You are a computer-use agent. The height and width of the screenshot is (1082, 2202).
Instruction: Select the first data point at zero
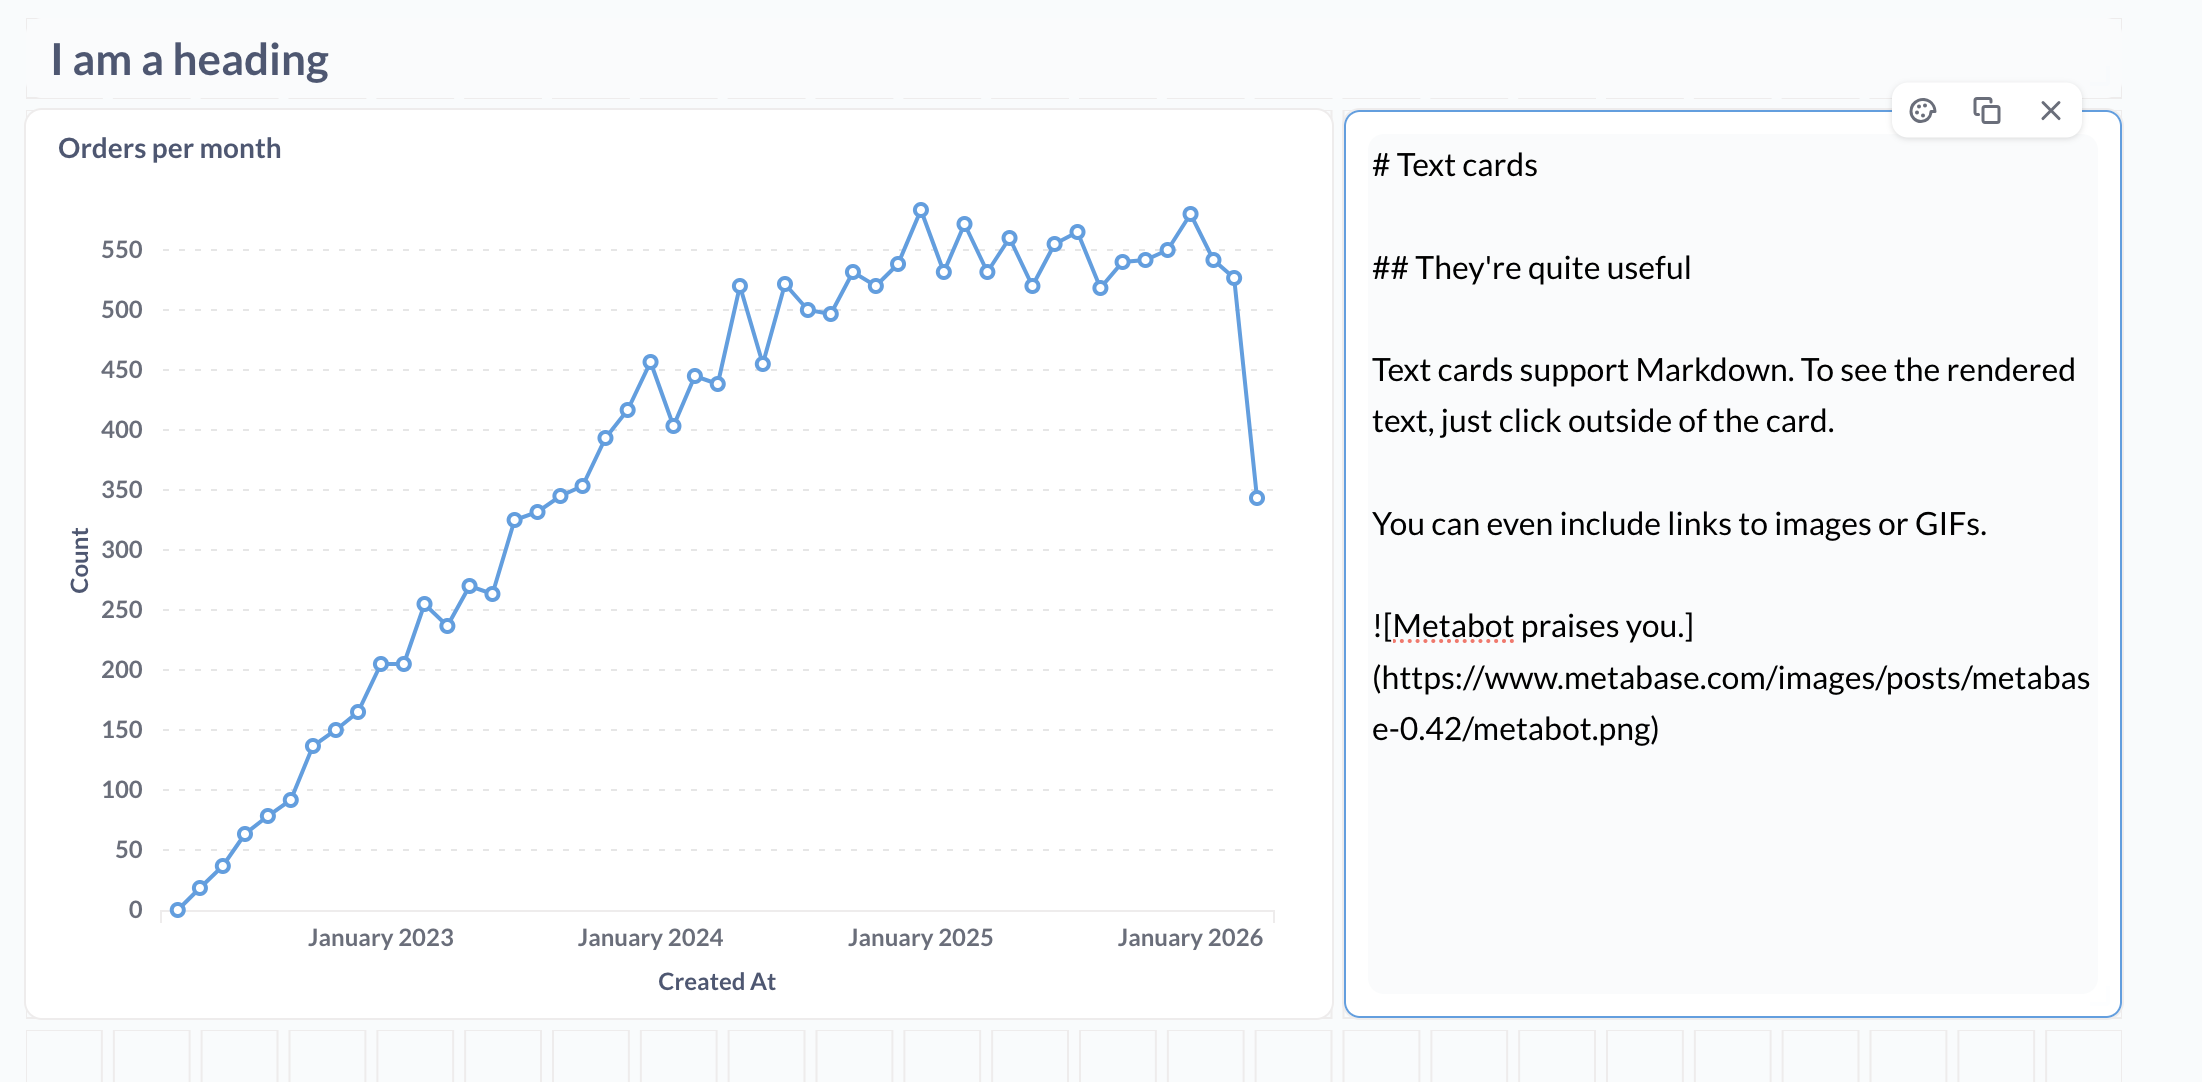point(177,910)
